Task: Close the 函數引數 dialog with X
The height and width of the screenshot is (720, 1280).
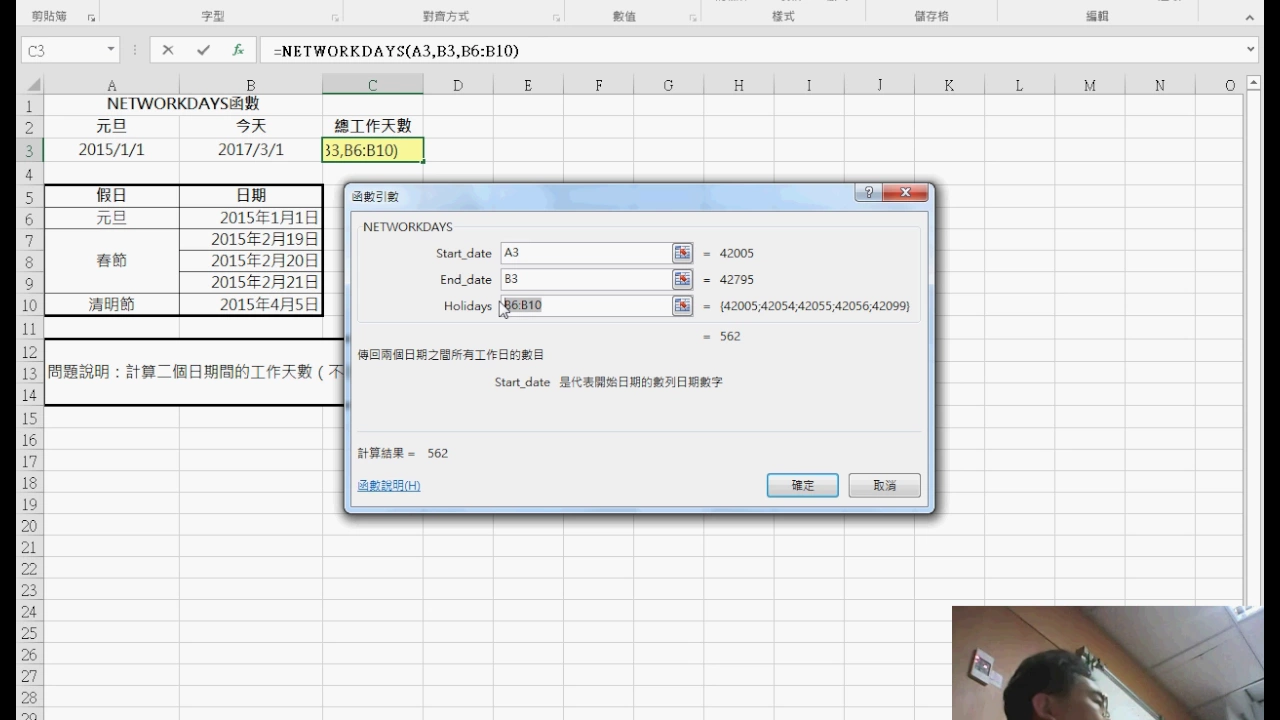Action: pyautogui.click(x=905, y=193)
